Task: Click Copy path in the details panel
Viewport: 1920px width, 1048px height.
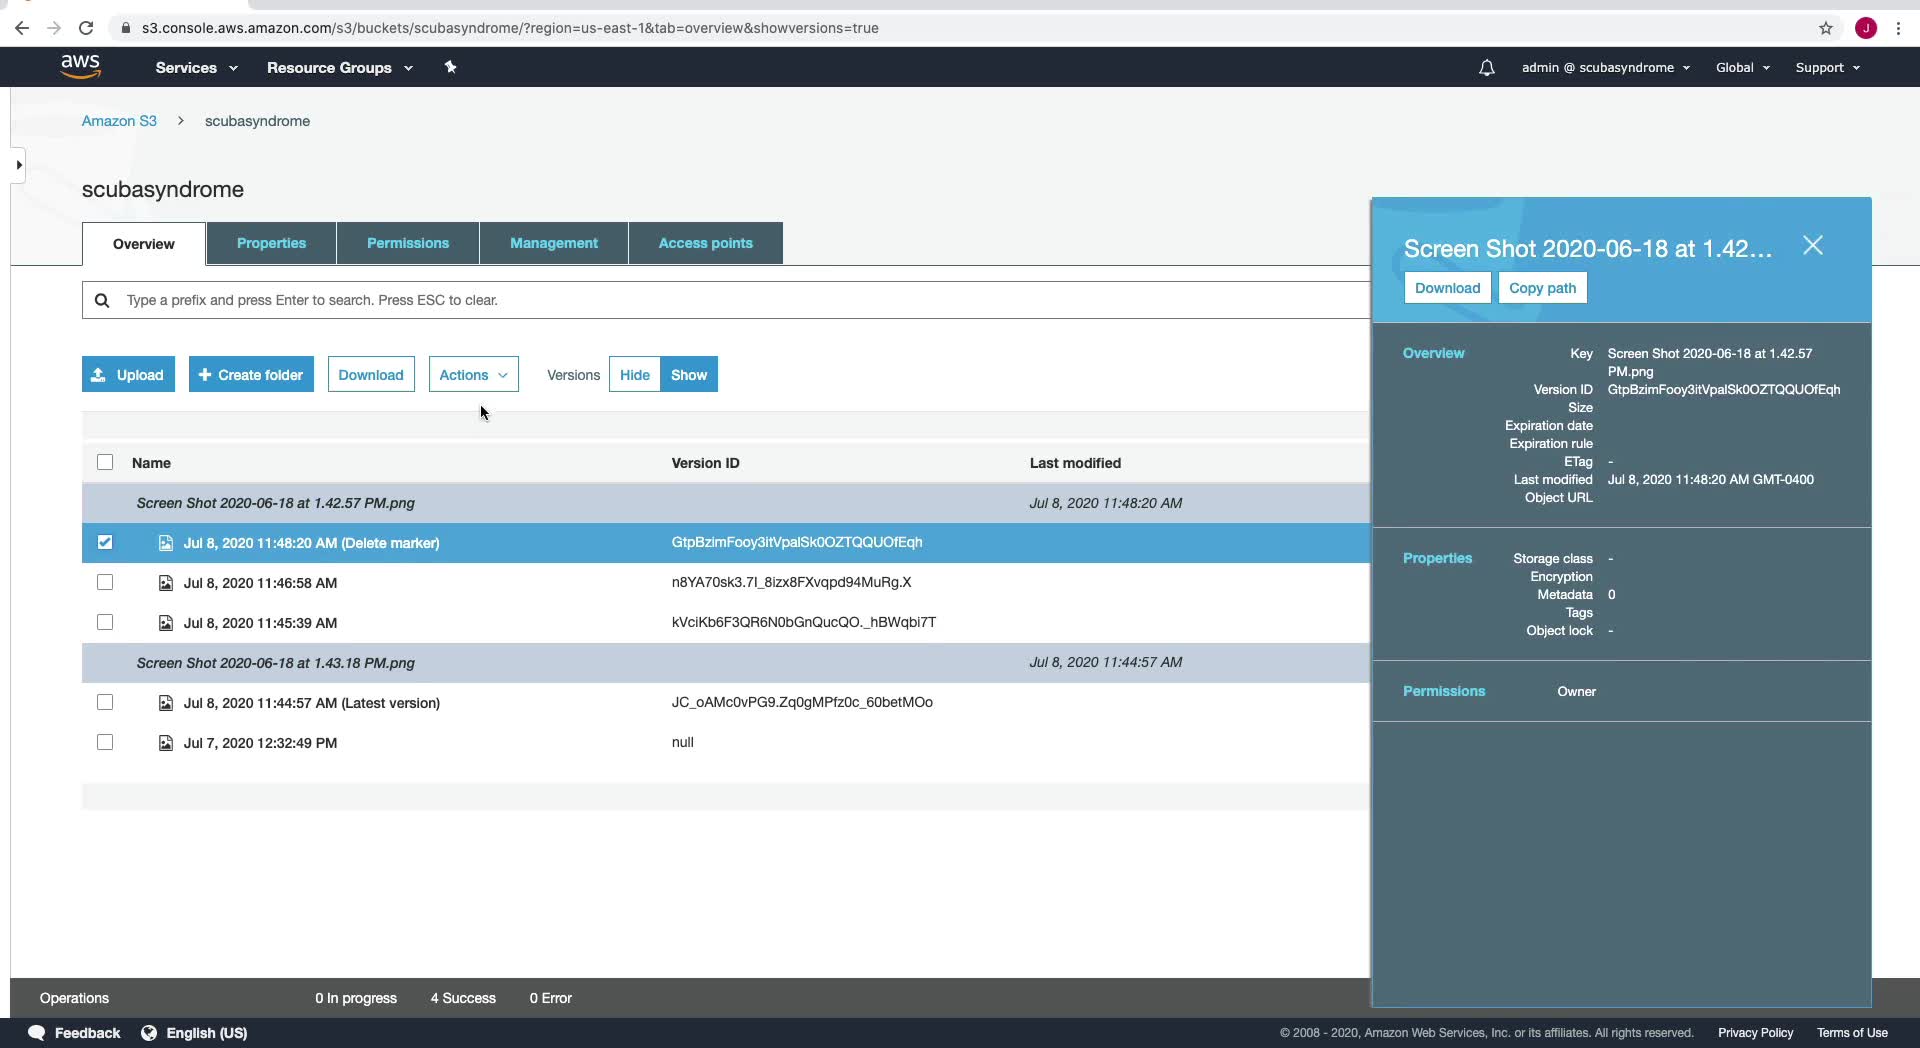Action: (x=1542, y=288)
